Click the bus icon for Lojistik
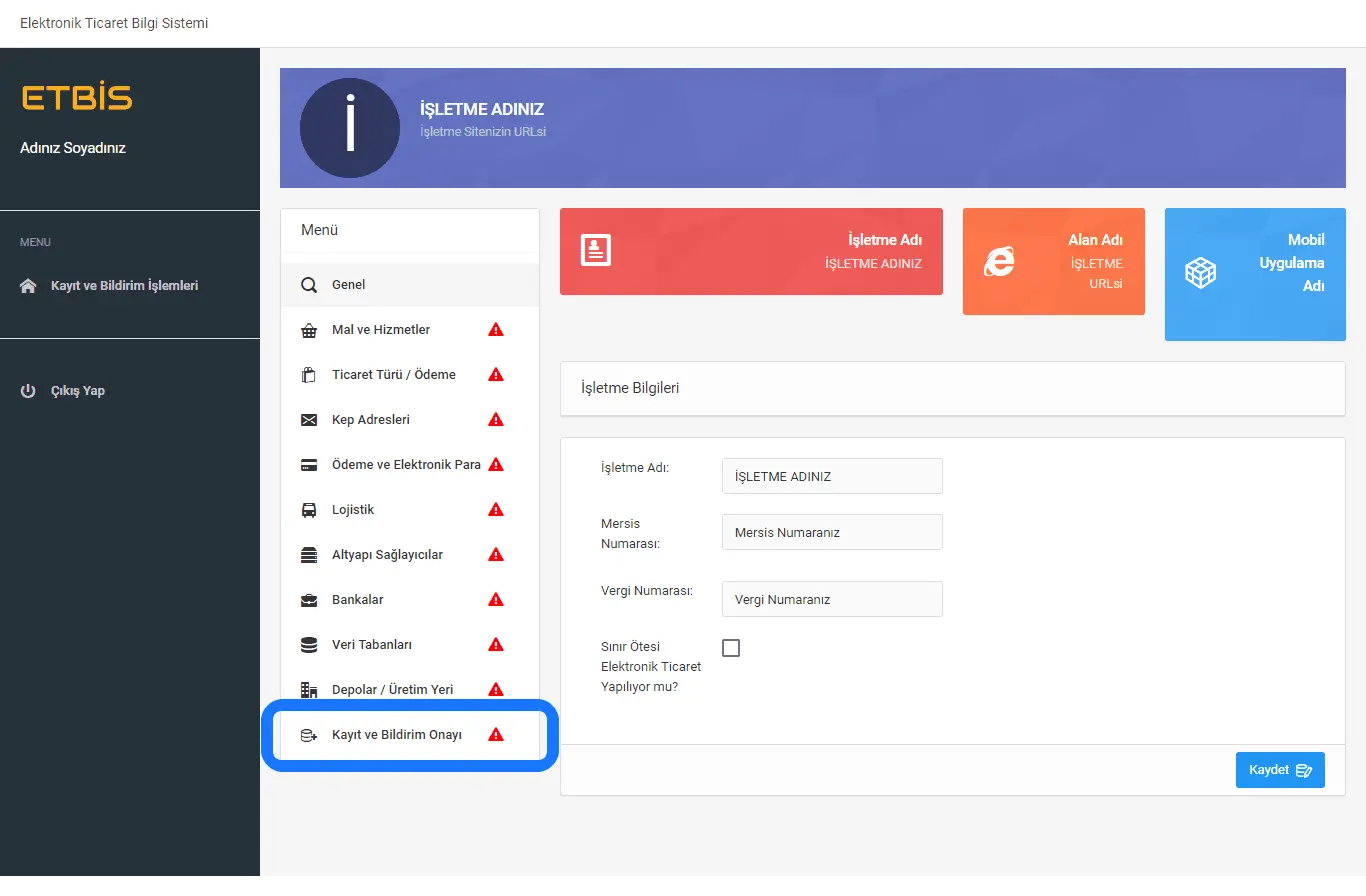1366x896 pixels. [309, 510]
